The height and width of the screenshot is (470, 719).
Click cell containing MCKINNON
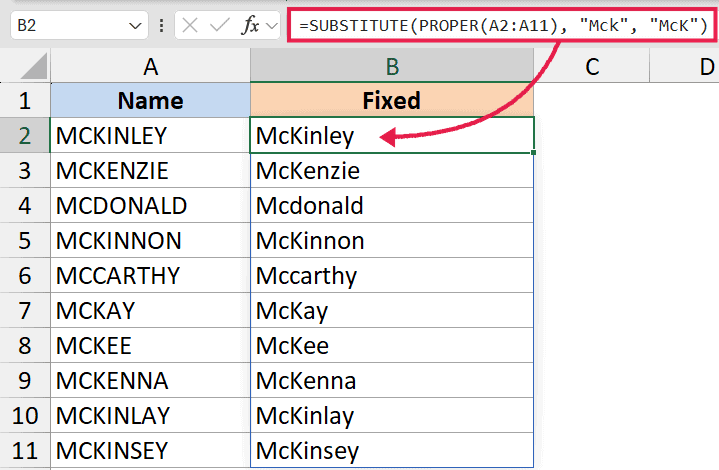coord(150,240)
